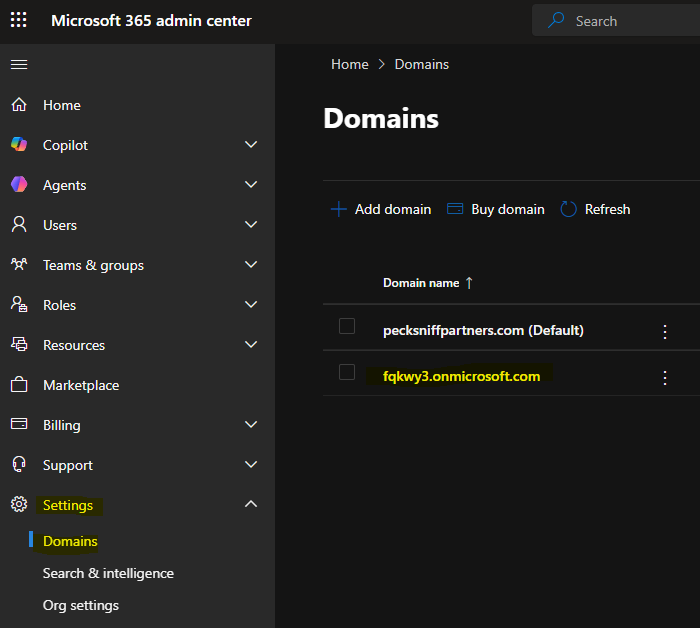
Task: Click the search magnifier icon
Action: point(556,20)
